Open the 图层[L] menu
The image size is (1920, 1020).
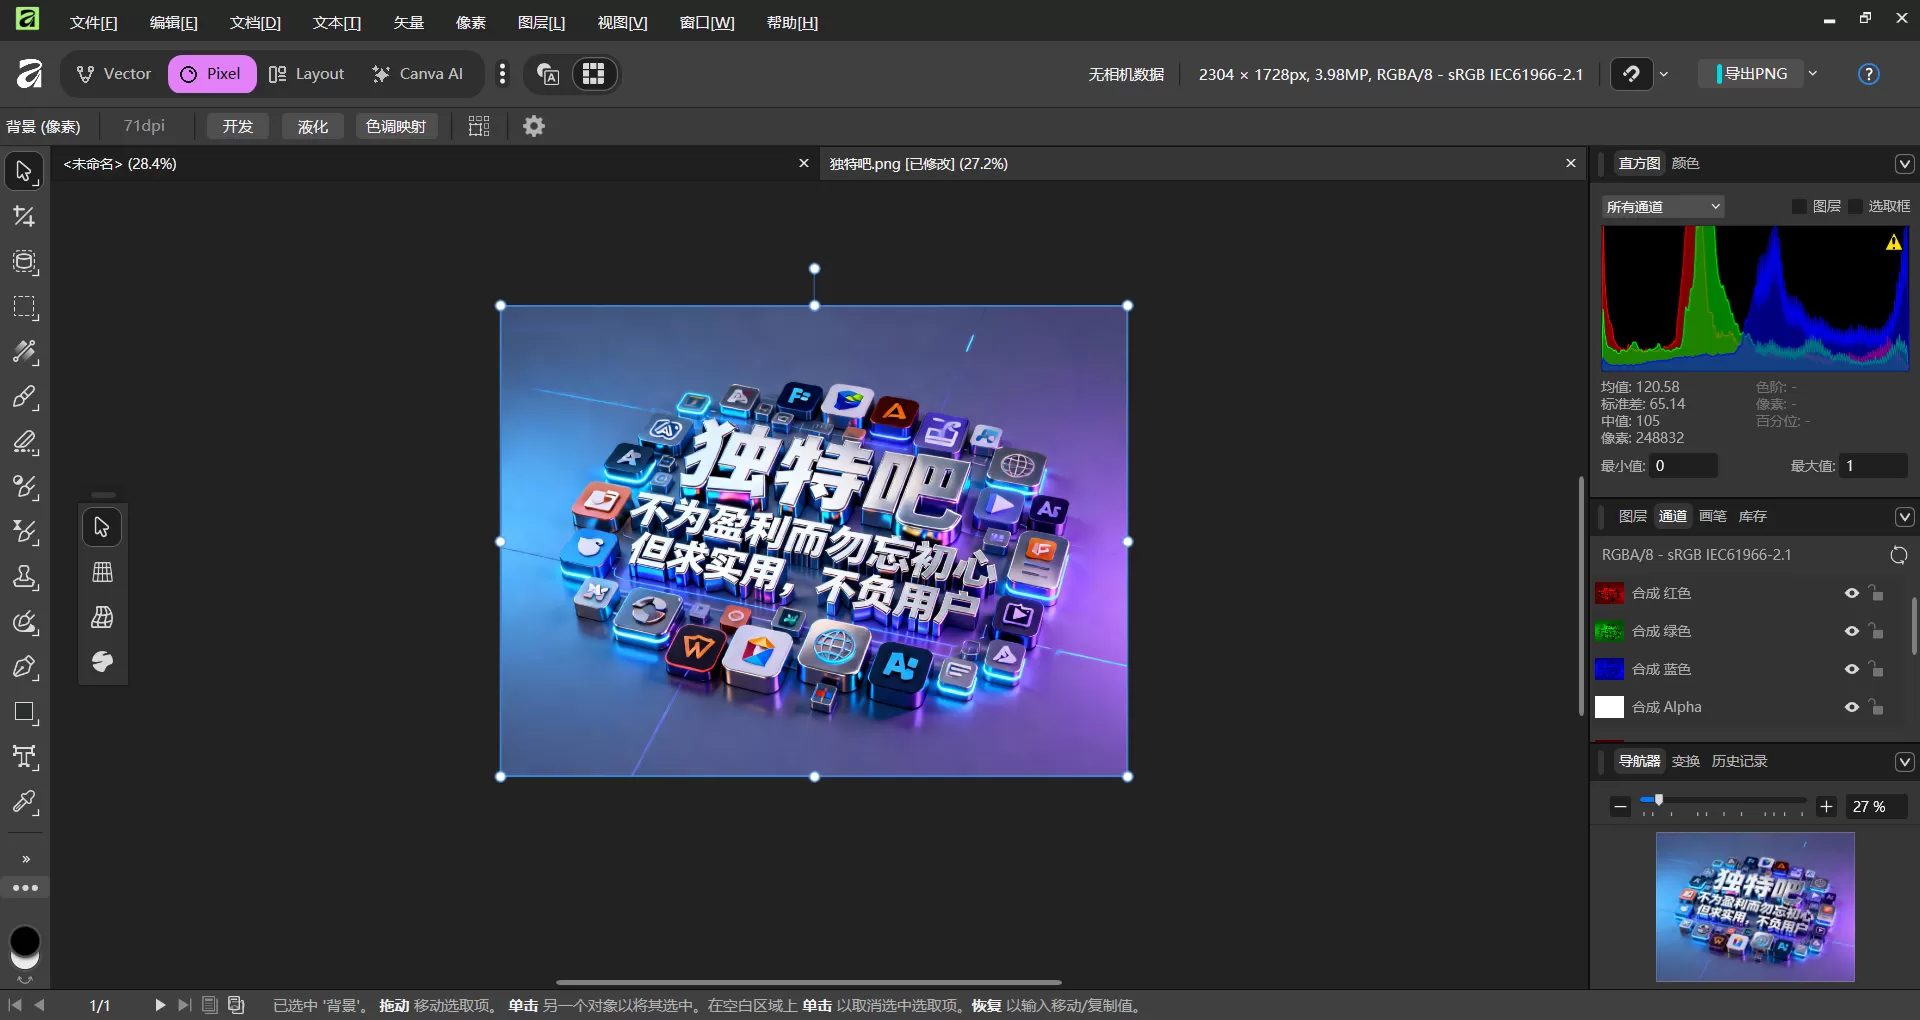pyautogui.click(x=541, y=22)
